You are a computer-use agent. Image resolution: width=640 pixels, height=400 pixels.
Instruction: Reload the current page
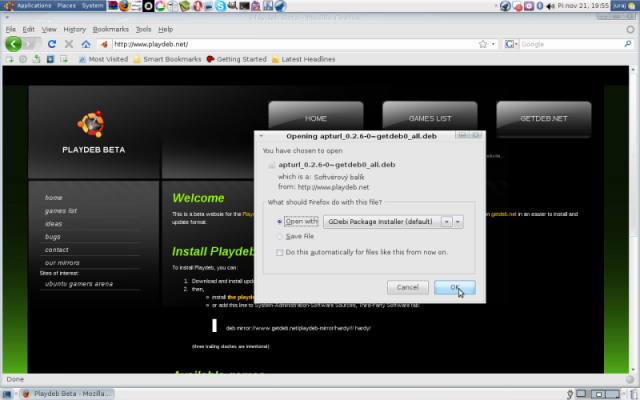pos(51,44)
